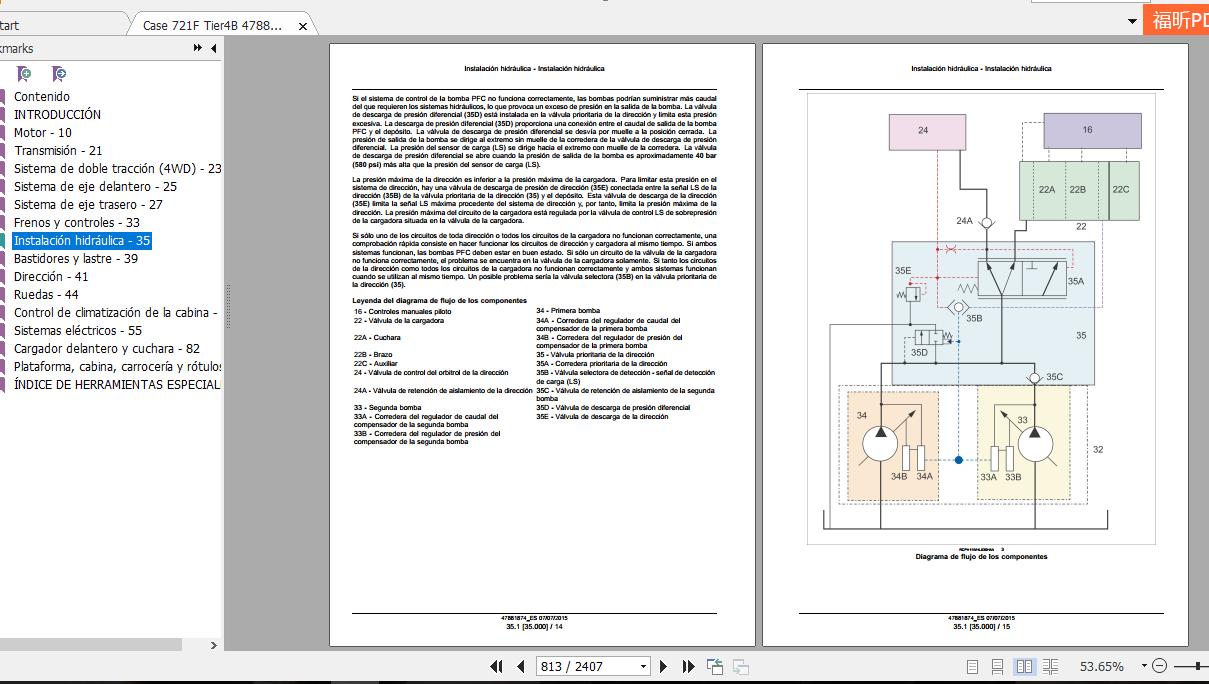Viewport: 1209px width, 684px height.
Task: Jump to the first page
Action: point(497,666)
